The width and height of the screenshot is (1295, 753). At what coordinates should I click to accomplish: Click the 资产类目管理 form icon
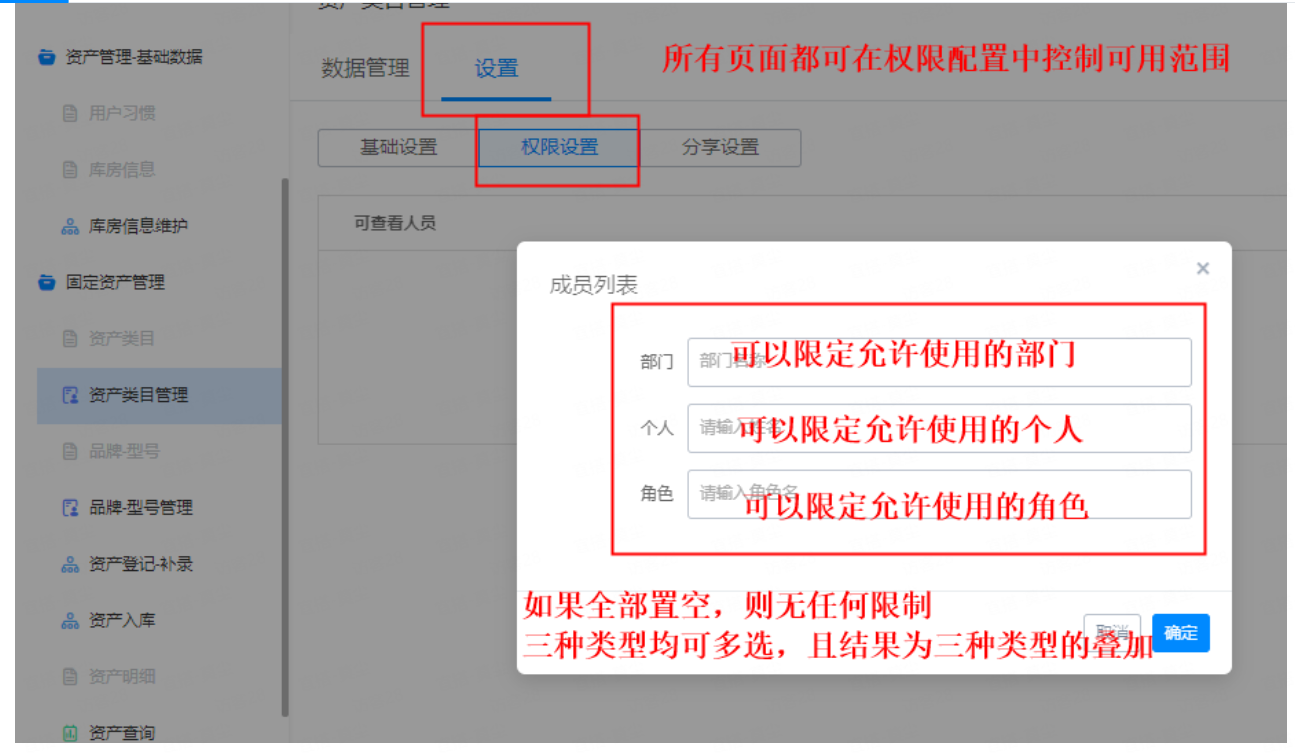[x=70, y=395]
